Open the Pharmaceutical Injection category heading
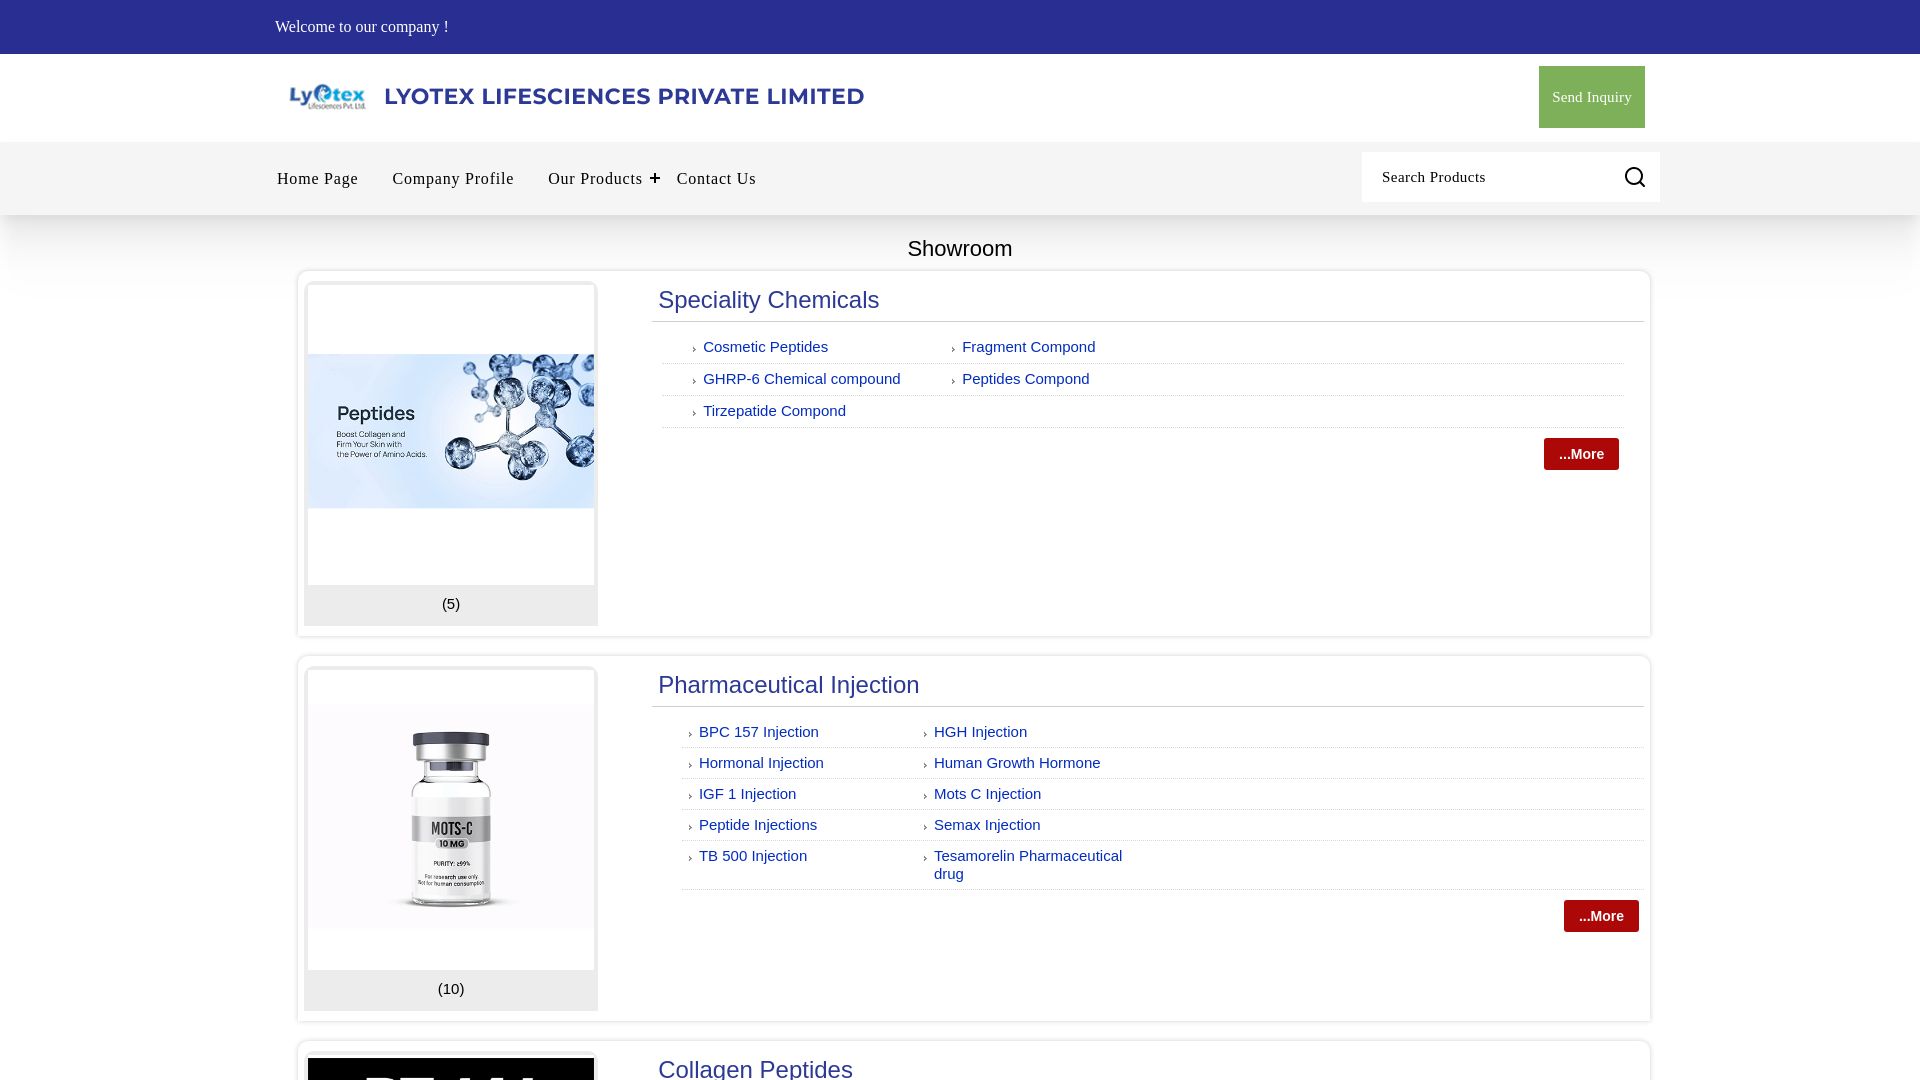This screenshot has height=1080, width=1920. pyautogui.click(x=788, y=685)
